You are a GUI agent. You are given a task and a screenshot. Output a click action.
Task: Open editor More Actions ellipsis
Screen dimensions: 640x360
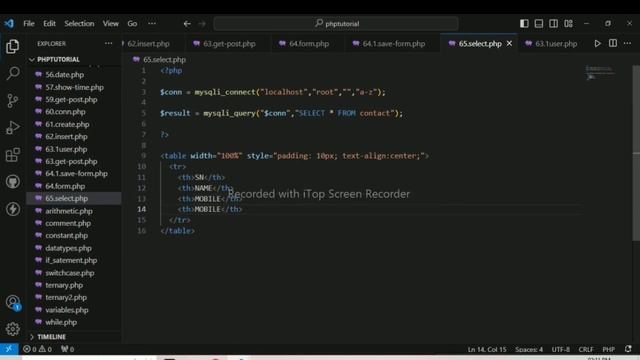pyautogui.click(x=627, y=43)
